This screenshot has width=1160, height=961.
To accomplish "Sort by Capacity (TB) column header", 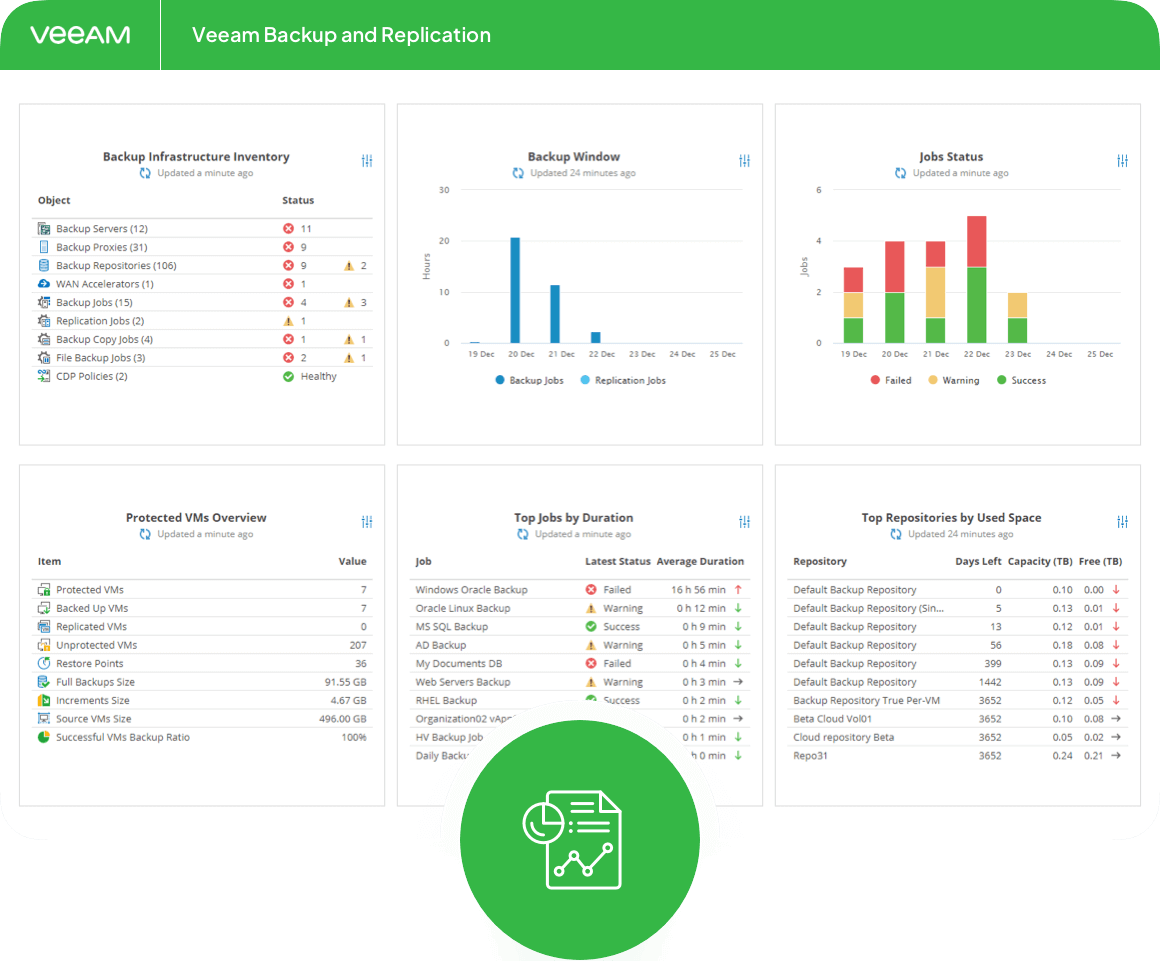I will pos(1040,562).
